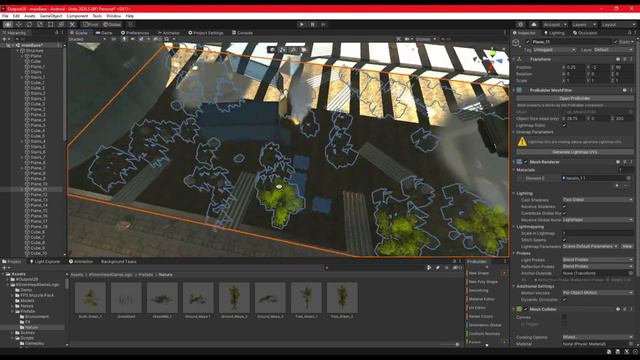Open the Layout dropdown
640x360 pixels.
point(618,24)
